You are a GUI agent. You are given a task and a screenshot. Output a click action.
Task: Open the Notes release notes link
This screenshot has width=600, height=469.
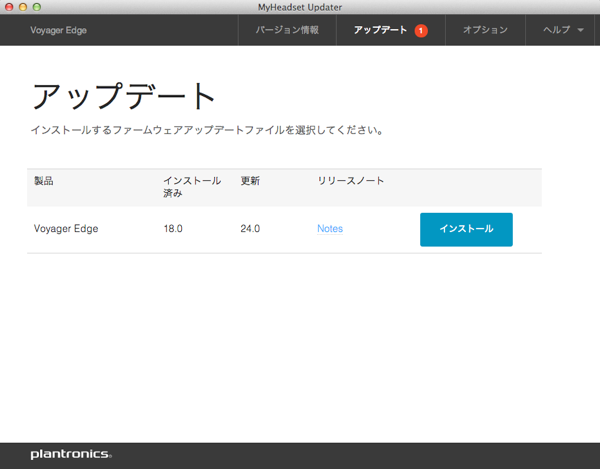(x=330, y=228)
